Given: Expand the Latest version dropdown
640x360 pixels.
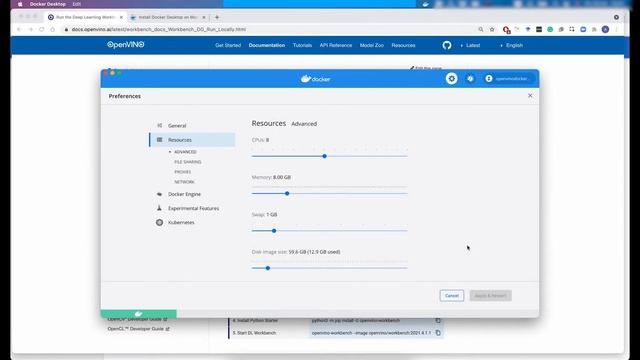Looking at the screenshot, I should [x=471, y=45].
